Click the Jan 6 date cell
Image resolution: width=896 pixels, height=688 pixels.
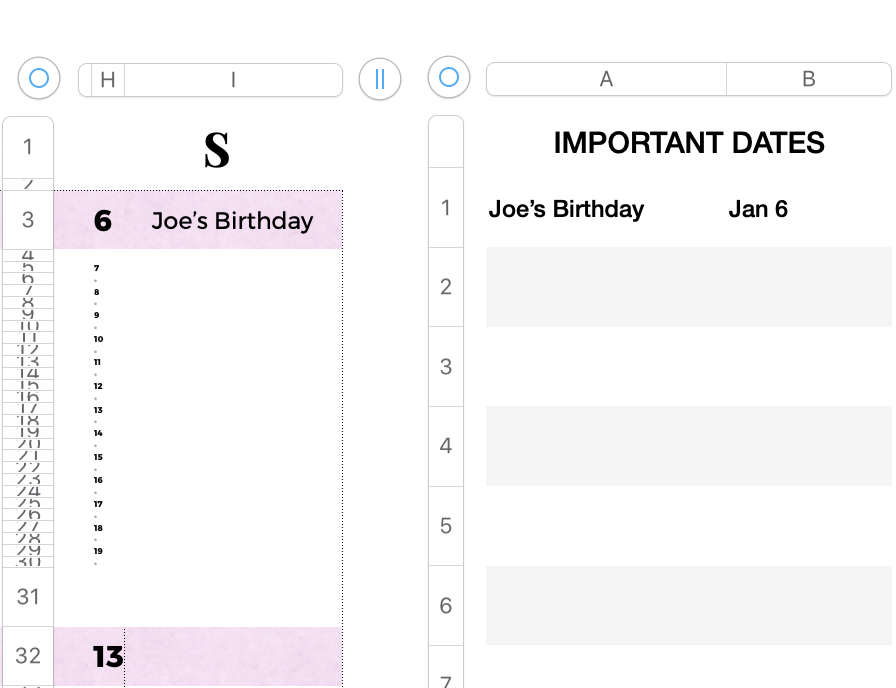[758, 209]
